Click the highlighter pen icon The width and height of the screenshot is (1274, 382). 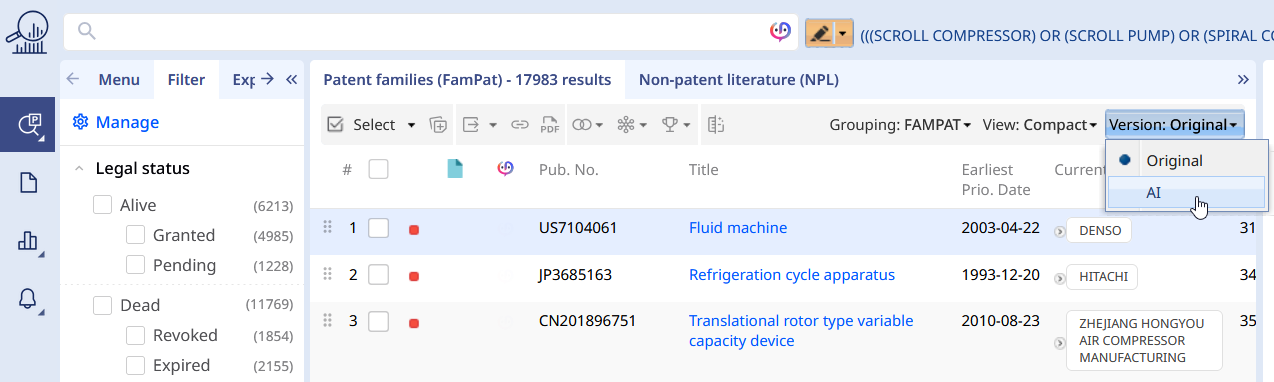coord(819,33)
